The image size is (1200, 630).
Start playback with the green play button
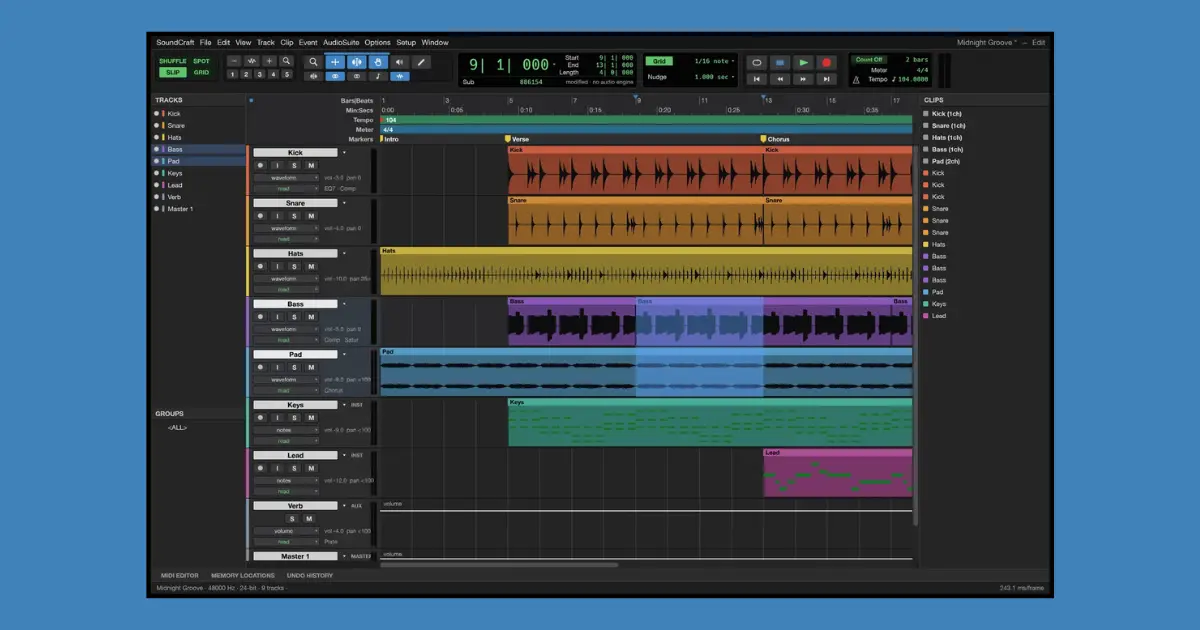803,62
